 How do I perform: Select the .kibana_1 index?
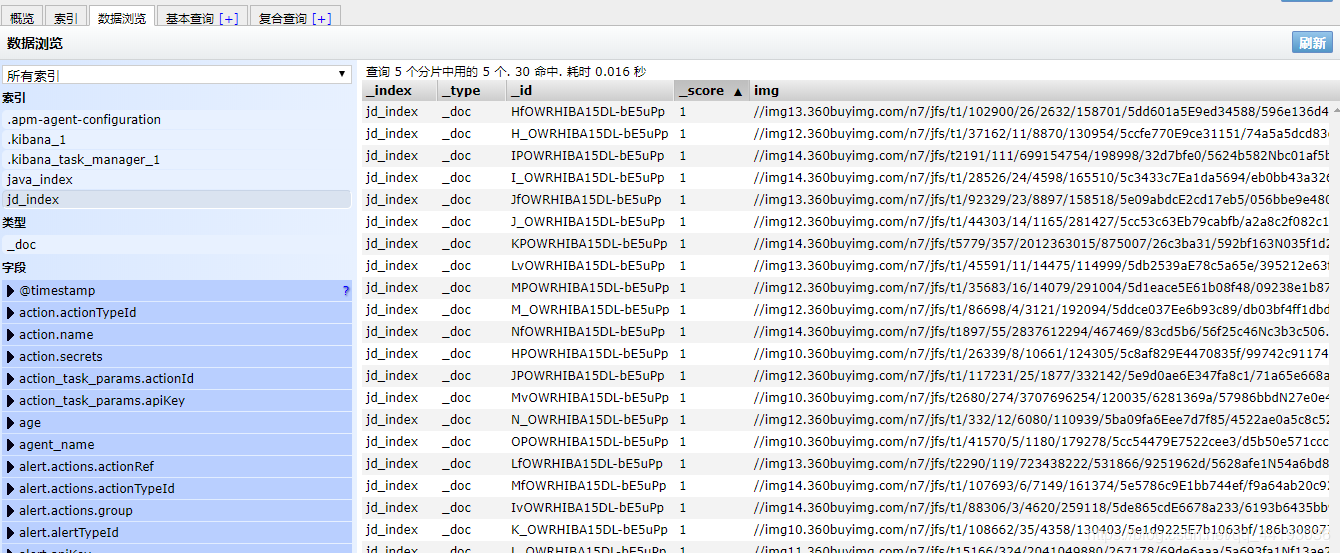[176, 139]
